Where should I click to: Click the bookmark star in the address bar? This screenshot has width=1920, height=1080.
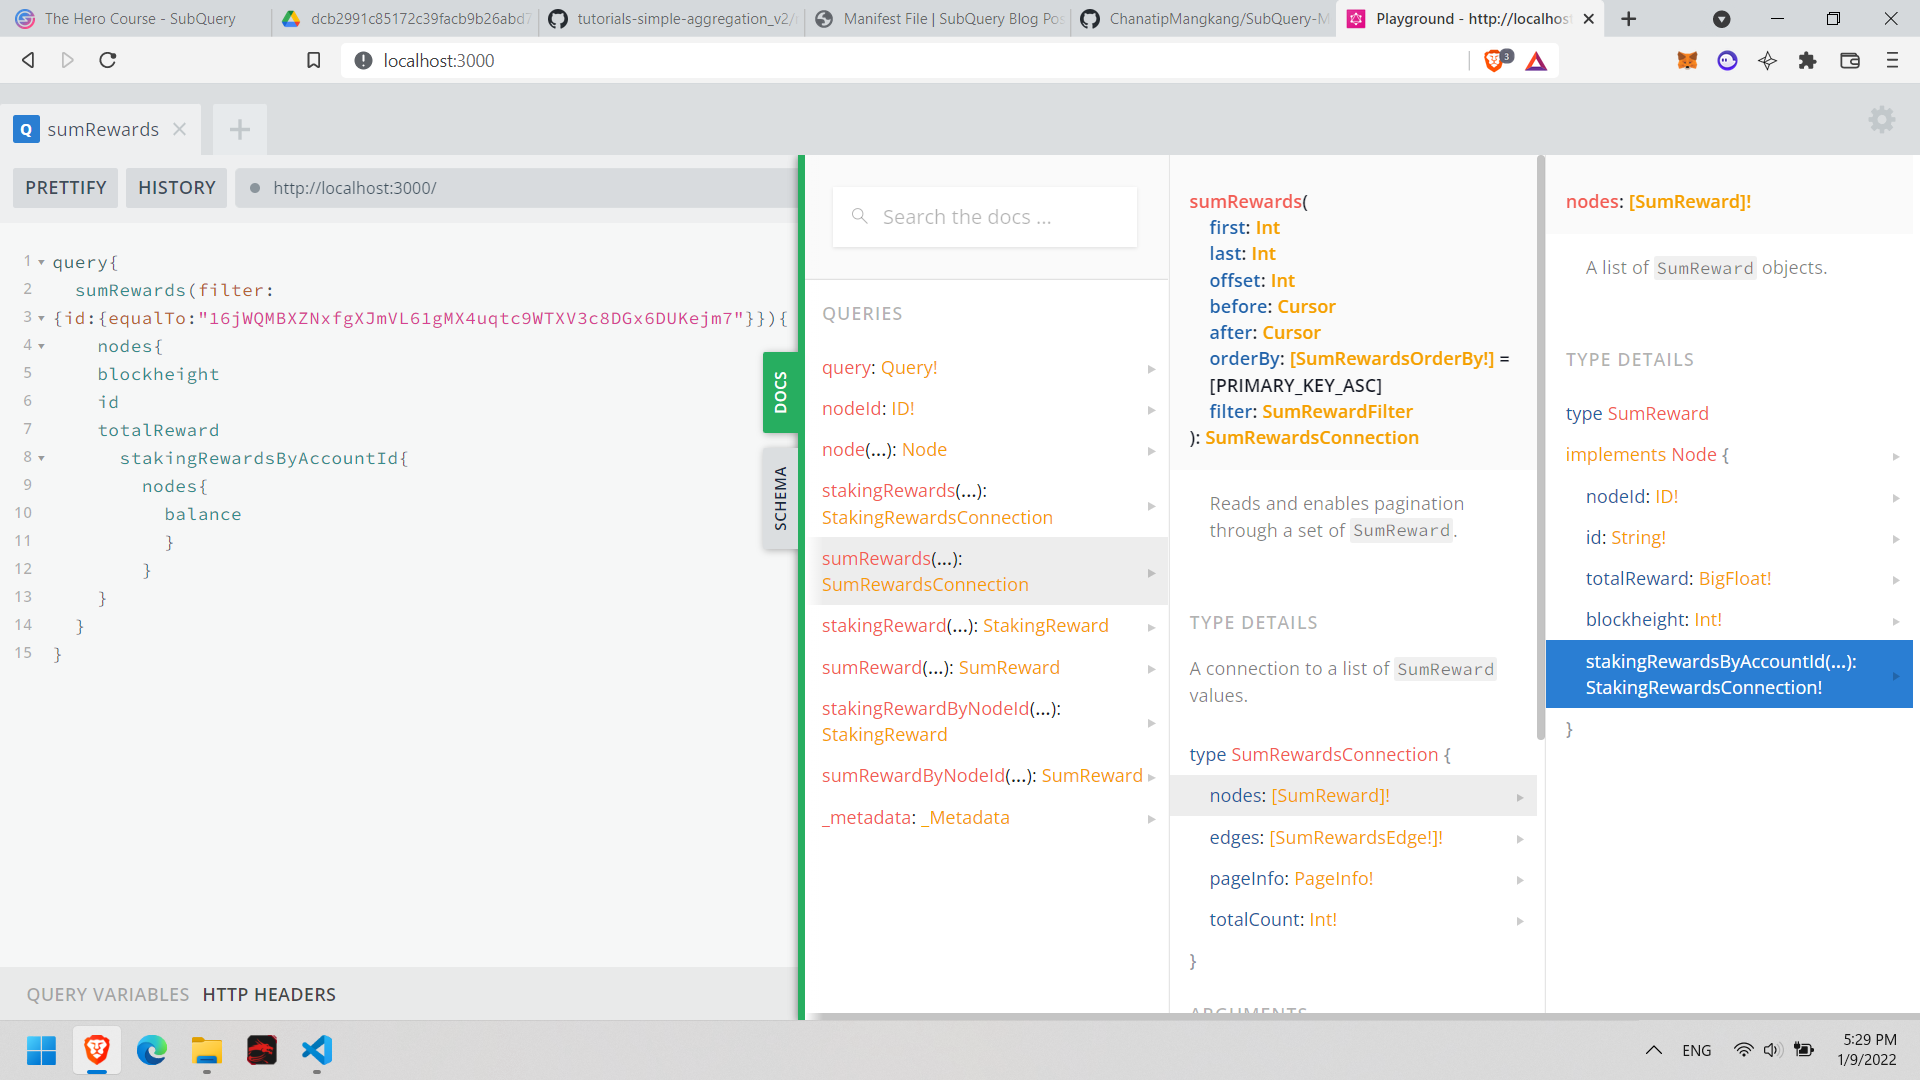313,60
